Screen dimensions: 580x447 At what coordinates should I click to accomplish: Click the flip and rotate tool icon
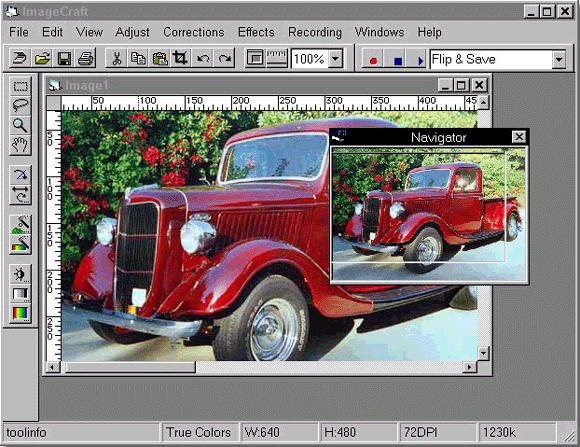coord(20,195)
